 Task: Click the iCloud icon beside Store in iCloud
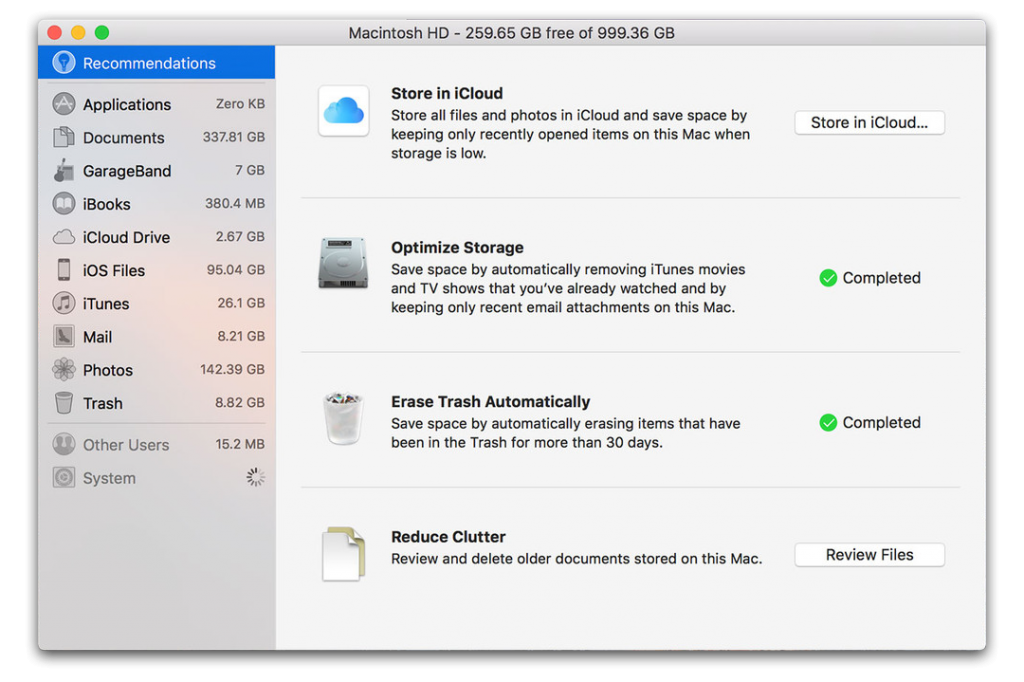[344, 110]
